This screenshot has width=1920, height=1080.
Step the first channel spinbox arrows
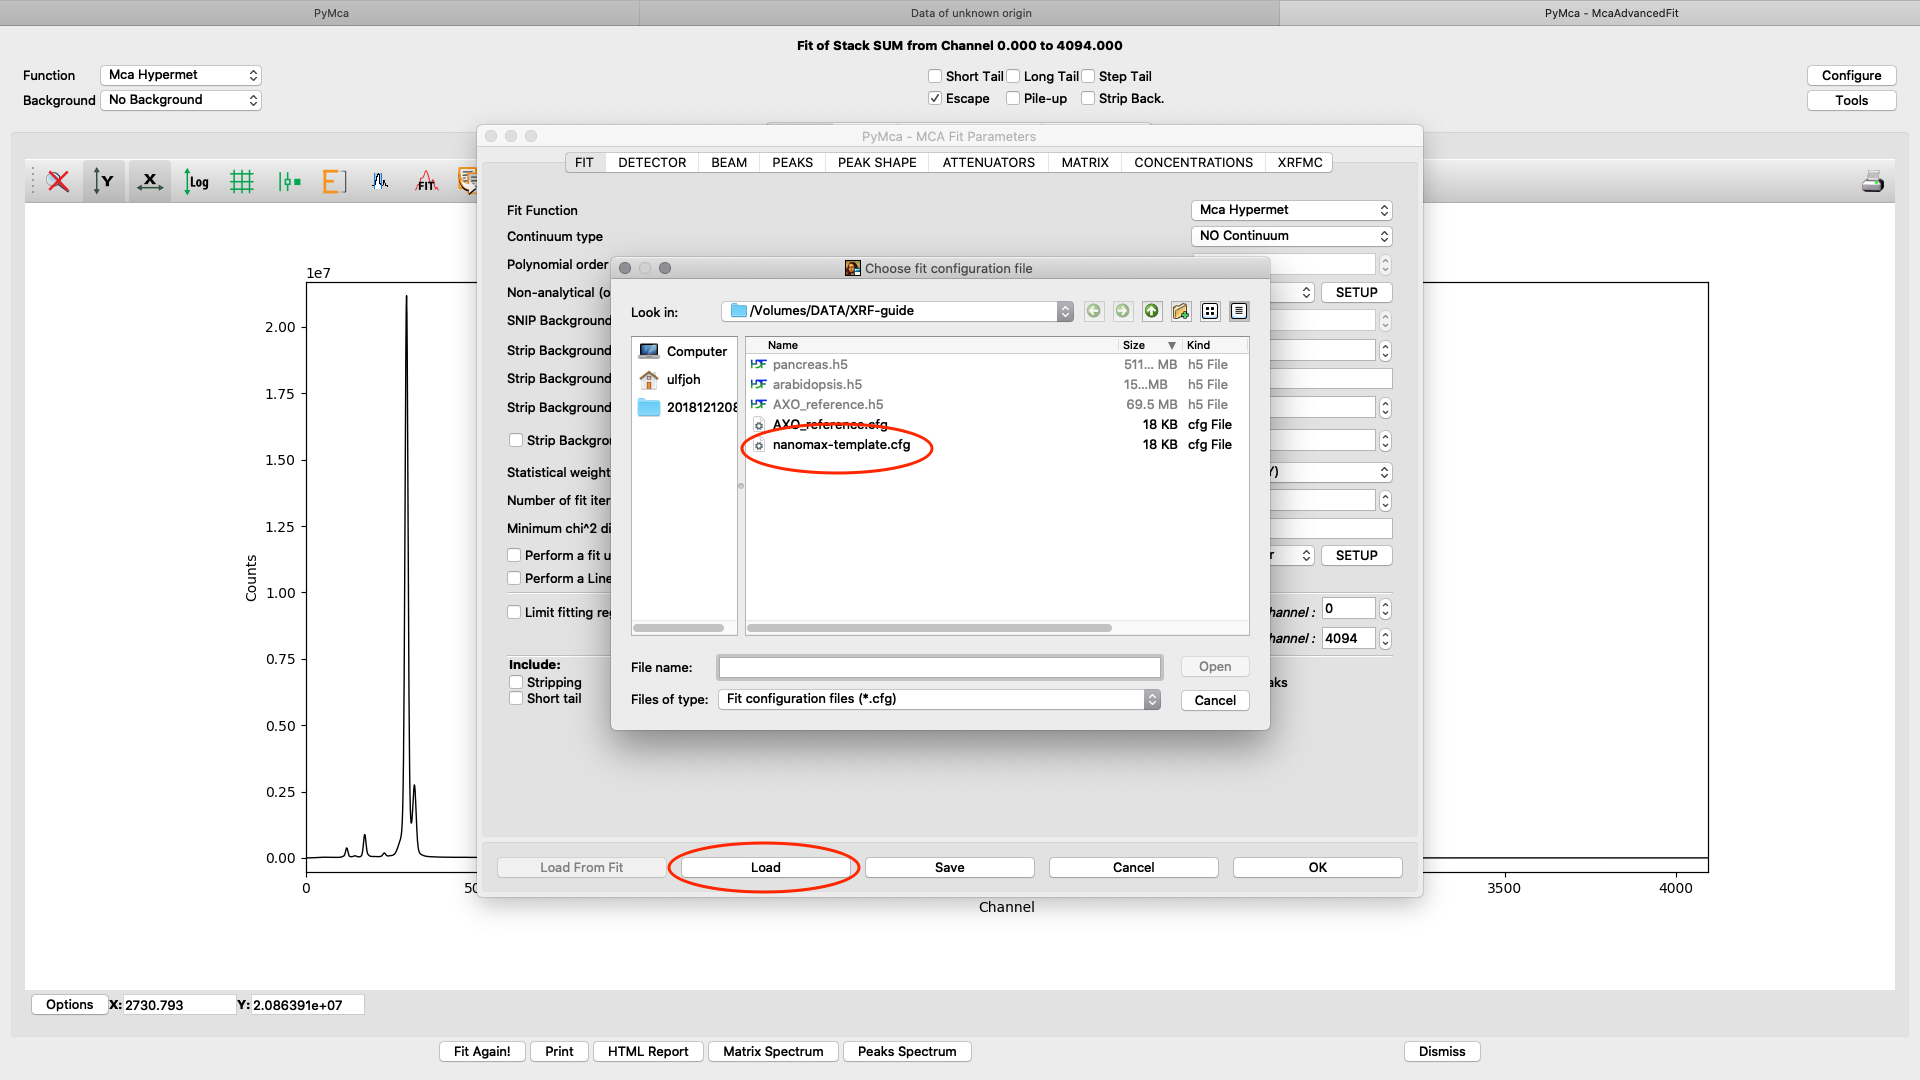(x=1385, y=608)
